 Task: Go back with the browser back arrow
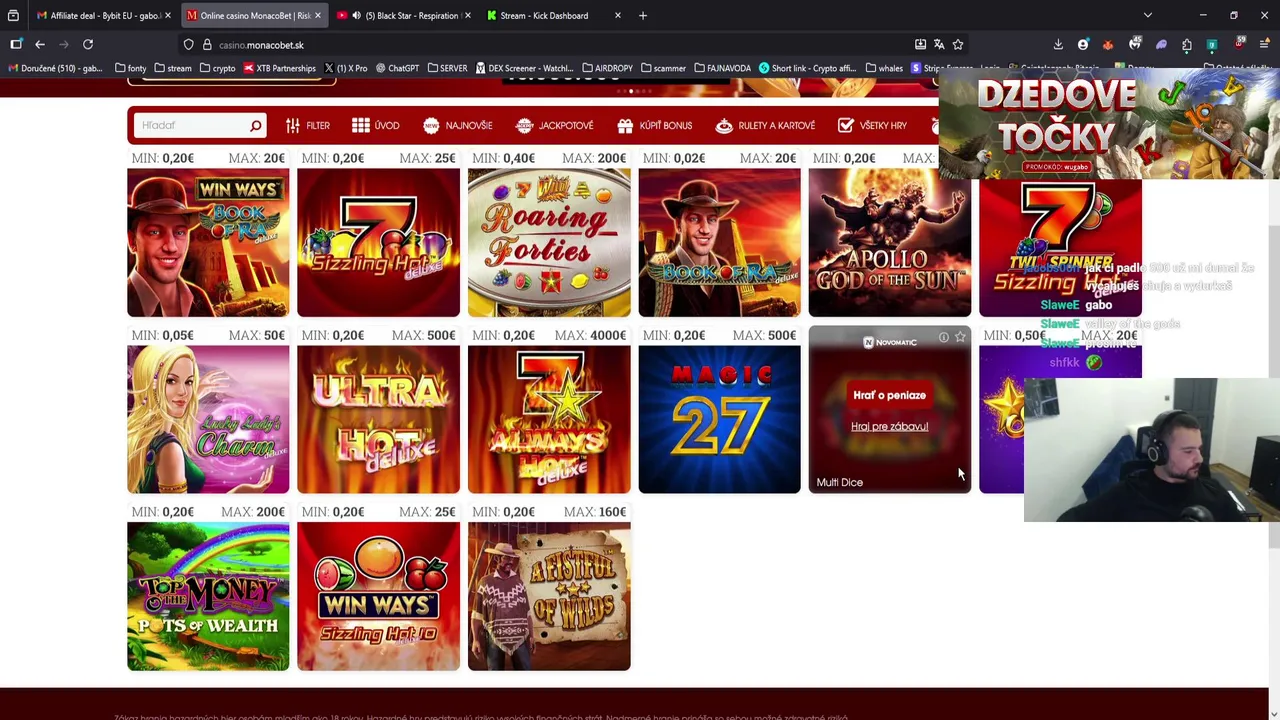(x=40, y=44)
